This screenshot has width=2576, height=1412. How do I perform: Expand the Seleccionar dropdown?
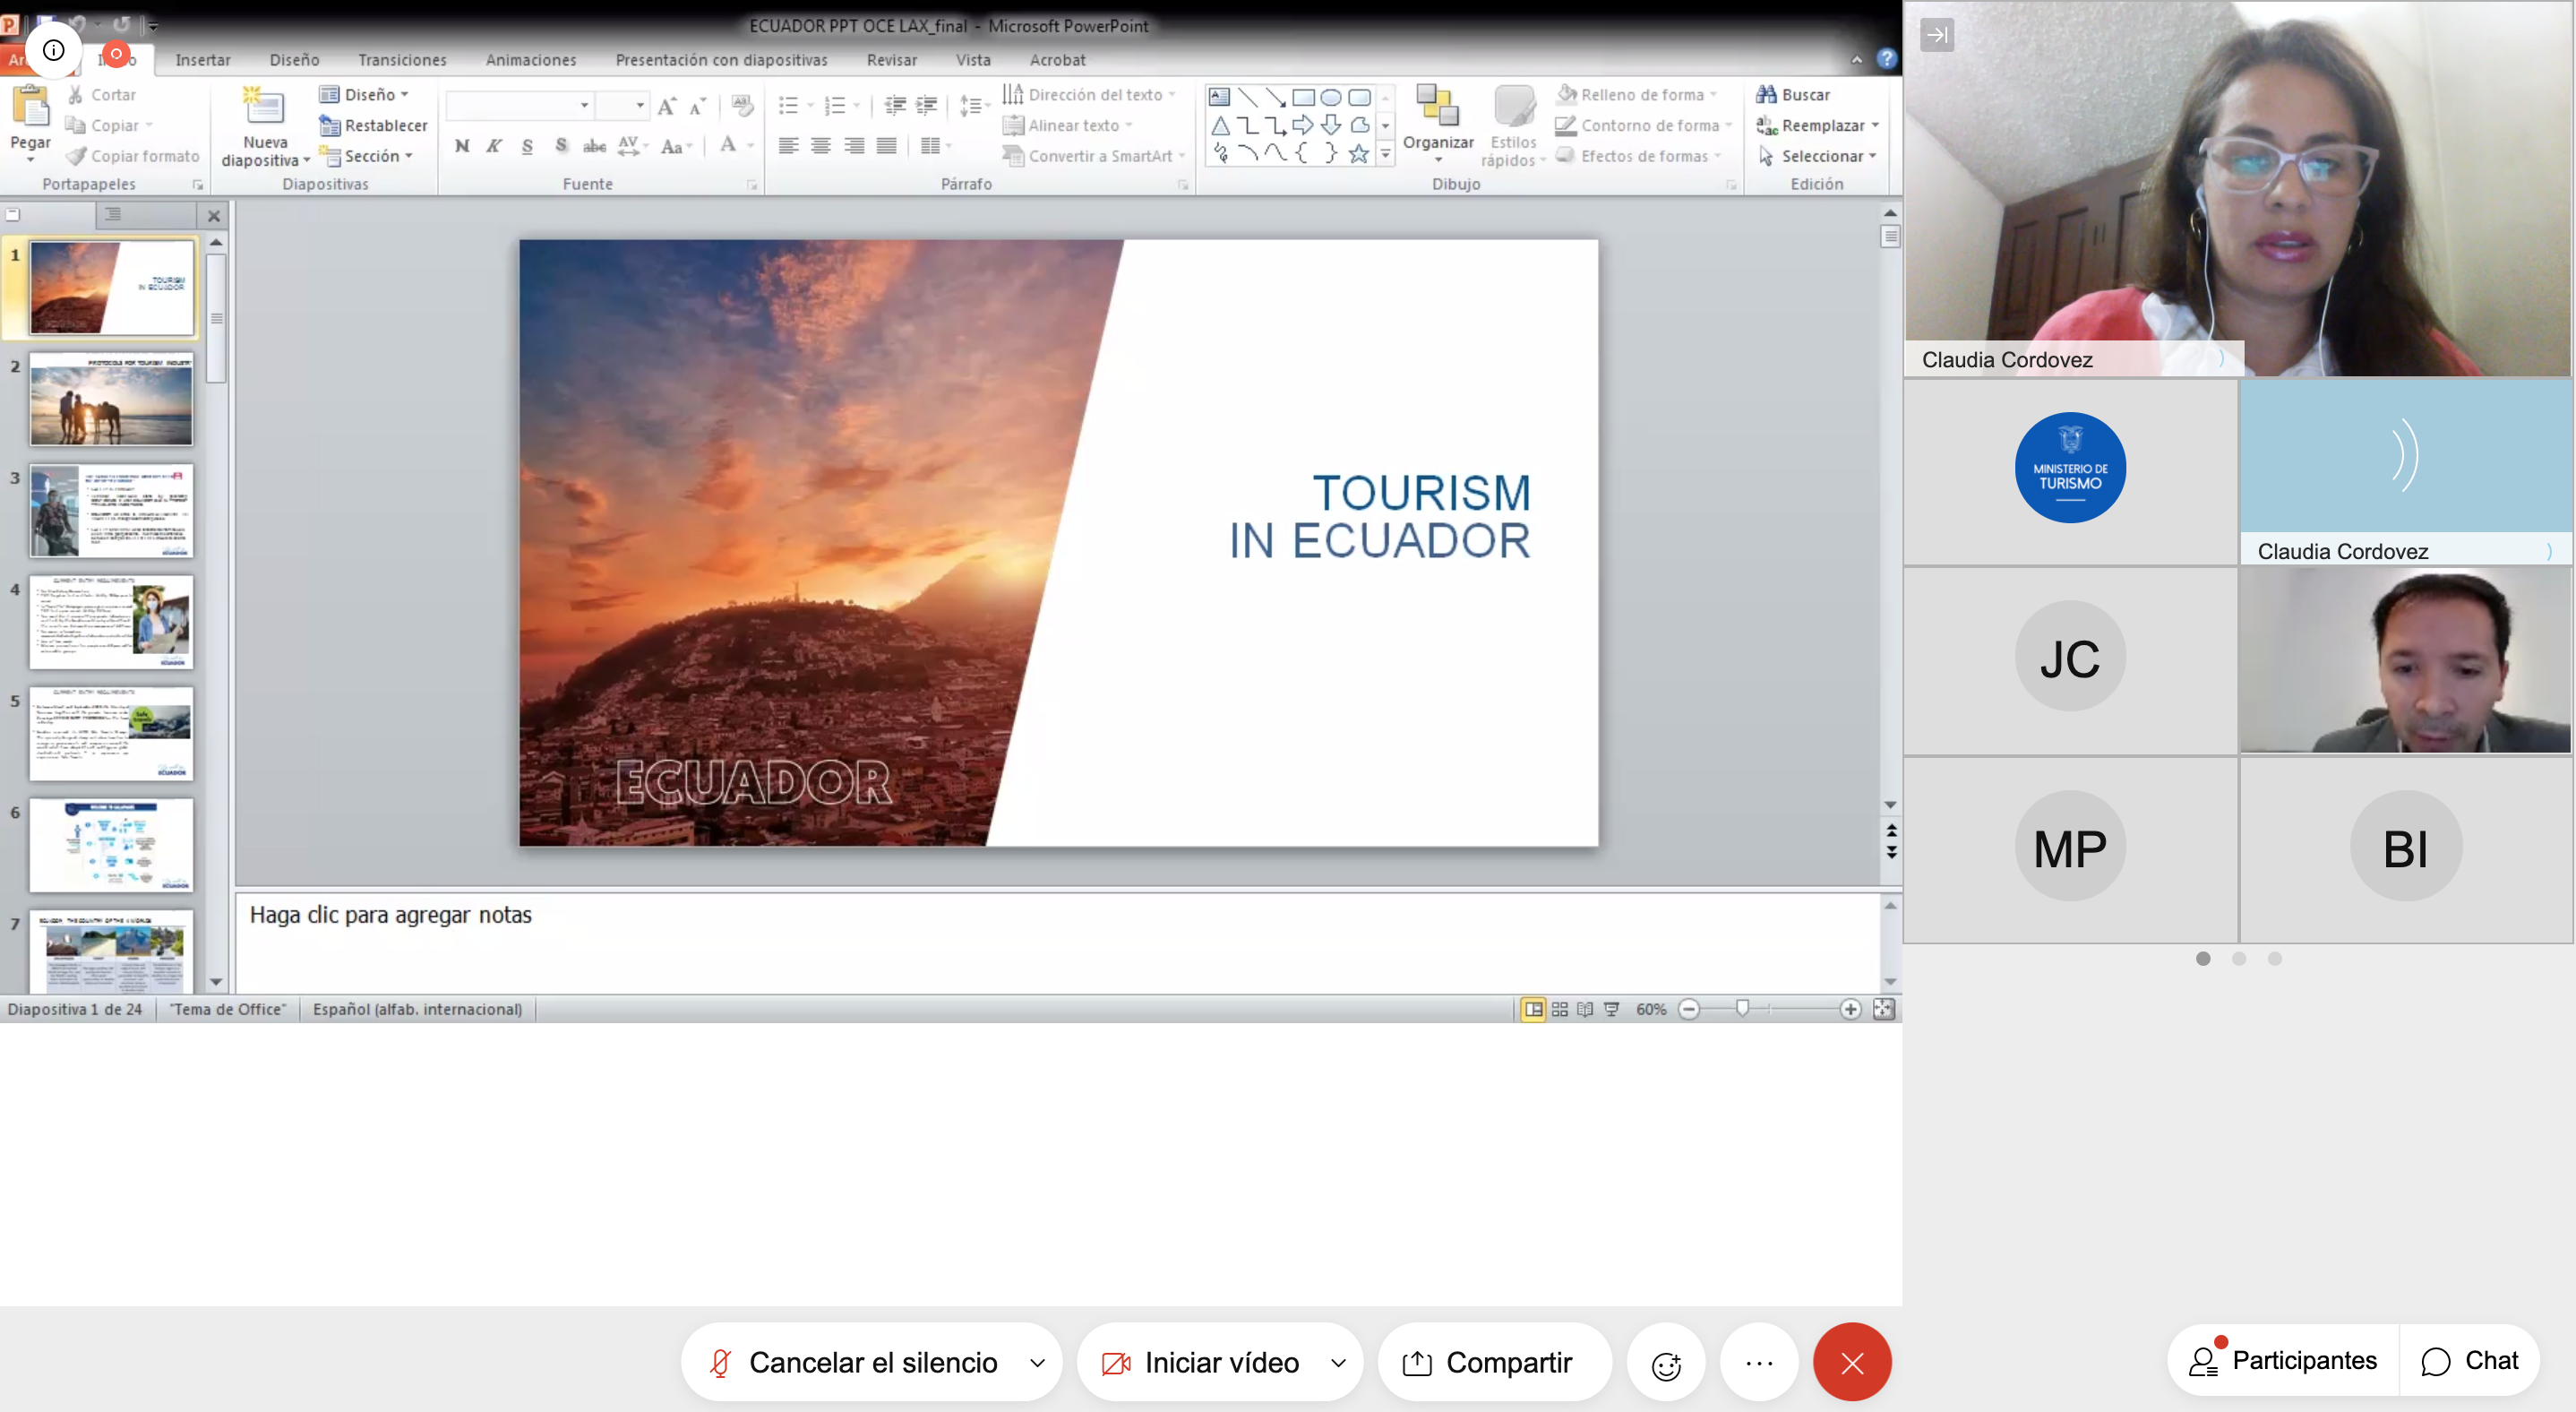[1872, 156]
